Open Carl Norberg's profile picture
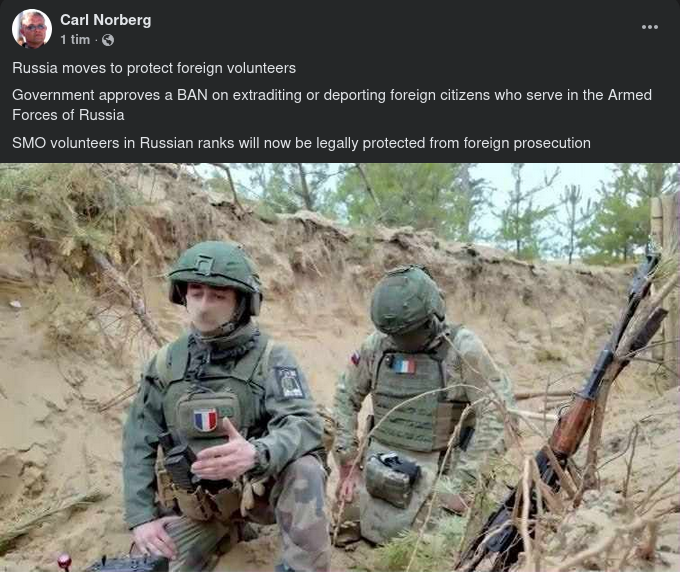This screenshot has width=680, height=572. pyautogui.click(x=32, y=29)
